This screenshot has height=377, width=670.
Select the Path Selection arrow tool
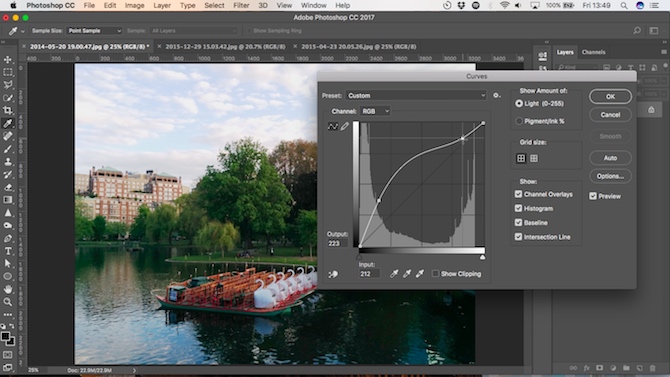8,263
